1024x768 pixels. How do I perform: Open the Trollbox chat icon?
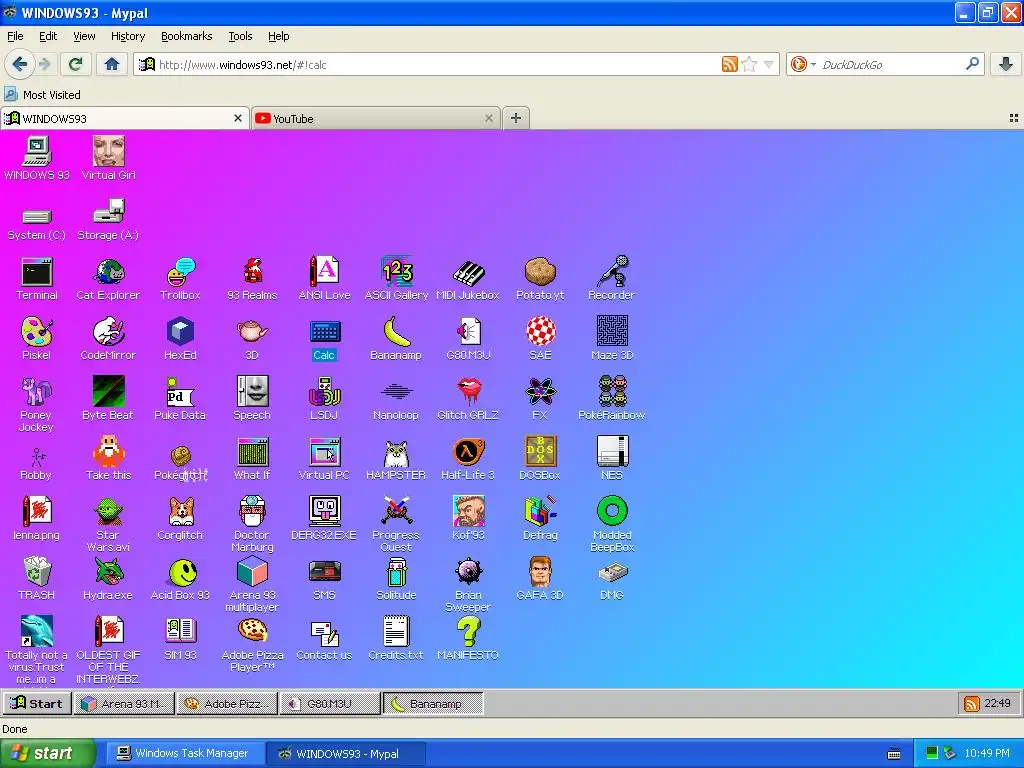point(180,279)
